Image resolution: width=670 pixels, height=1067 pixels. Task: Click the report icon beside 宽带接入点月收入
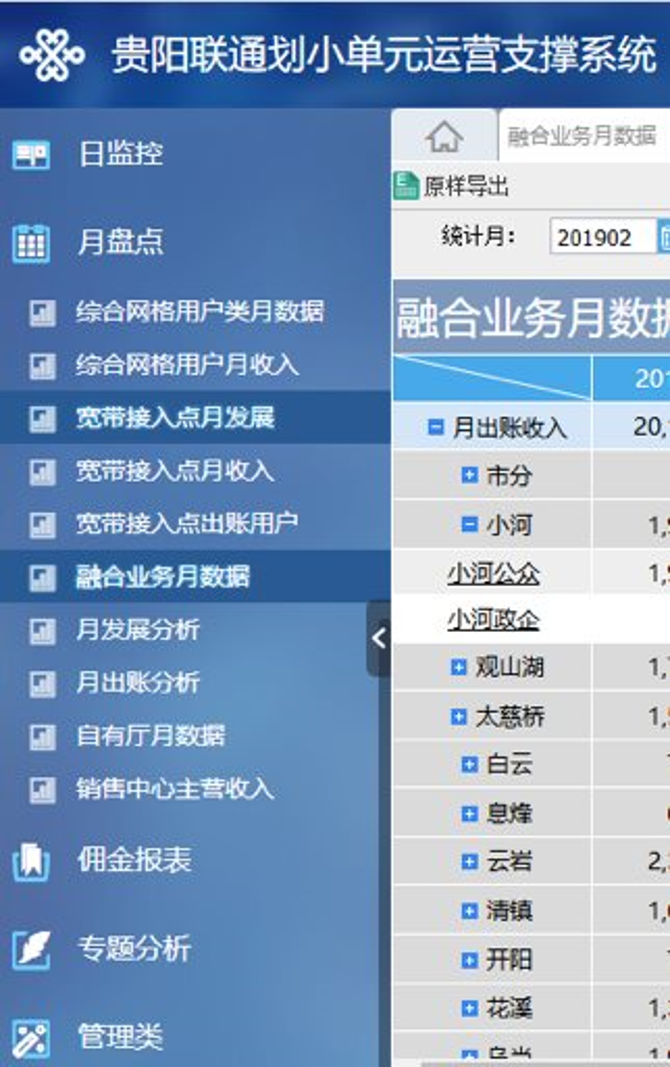42,472
